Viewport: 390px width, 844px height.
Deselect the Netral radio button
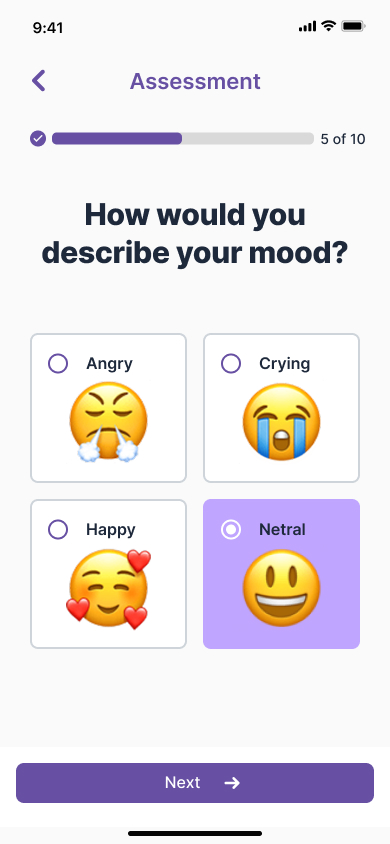point(231,530)
